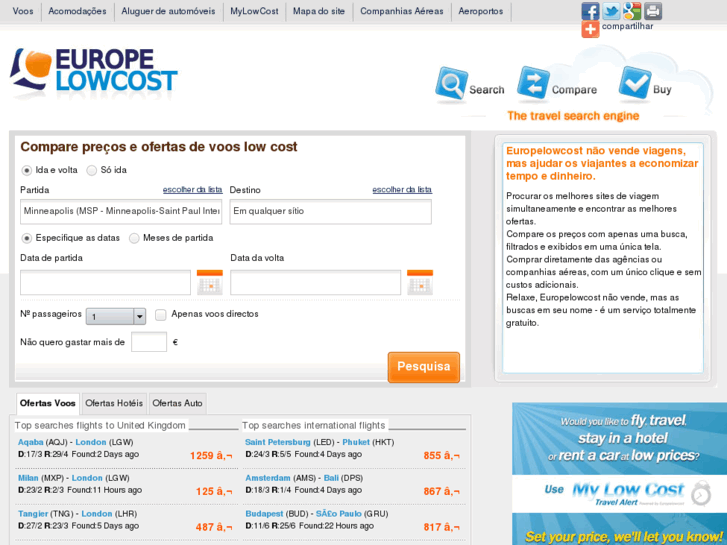Image resolution: width=727 pixels, height=545 pixels.
Task: Share page on Twitter icon
Action: tap(611, 11)
